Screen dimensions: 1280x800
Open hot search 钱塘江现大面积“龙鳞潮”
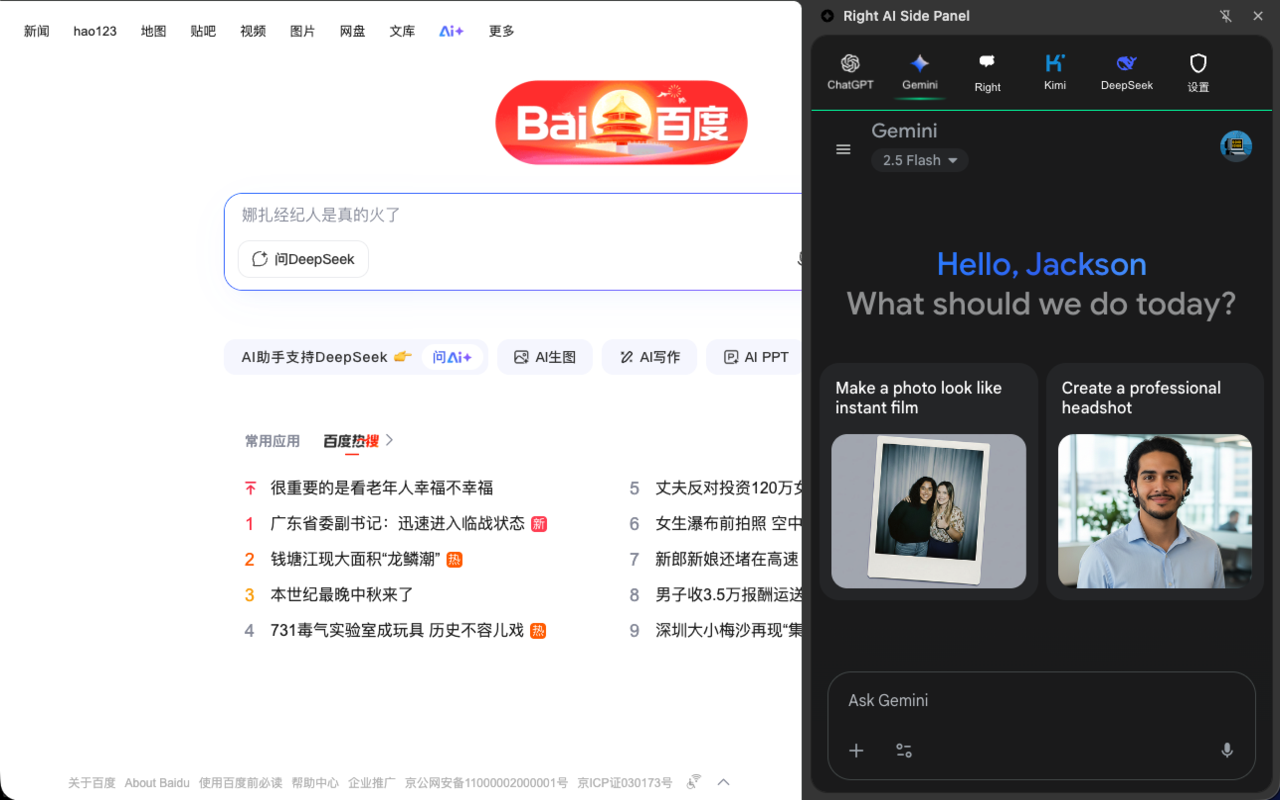(x=354, y=560)
